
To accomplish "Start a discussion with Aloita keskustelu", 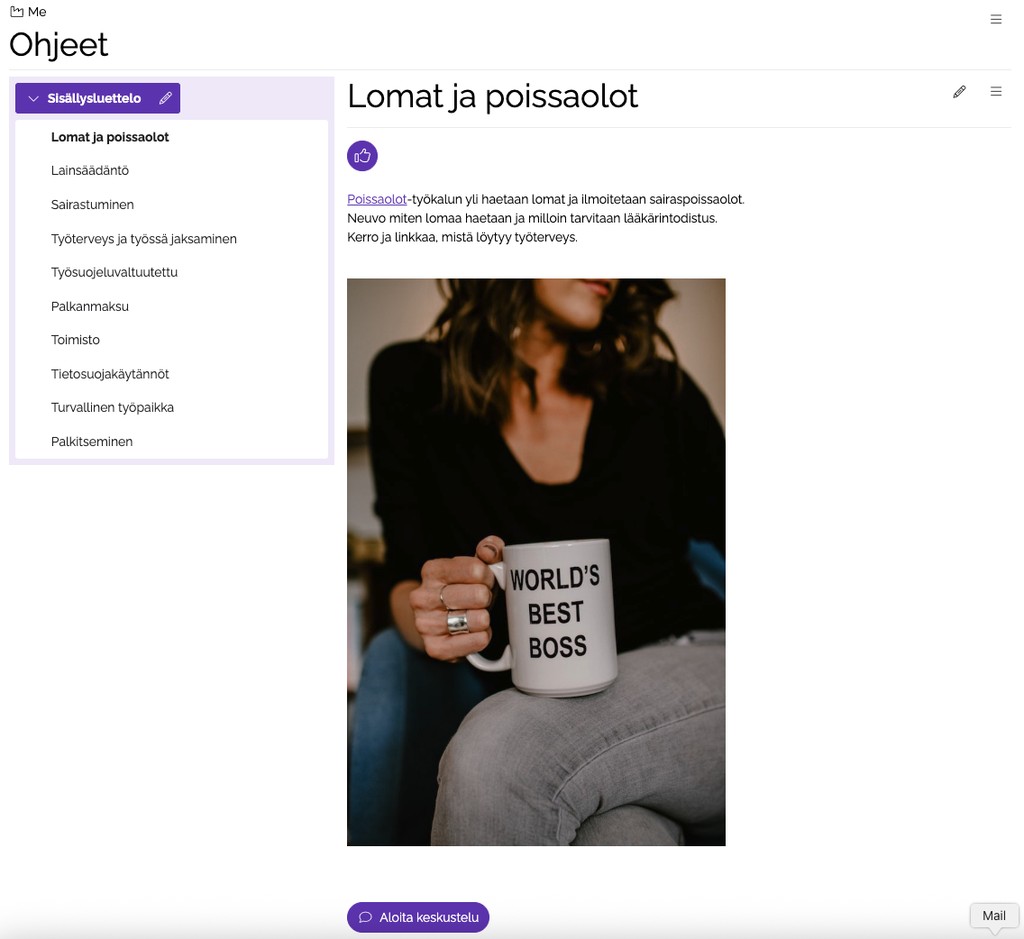I will (x=418, y=917).
